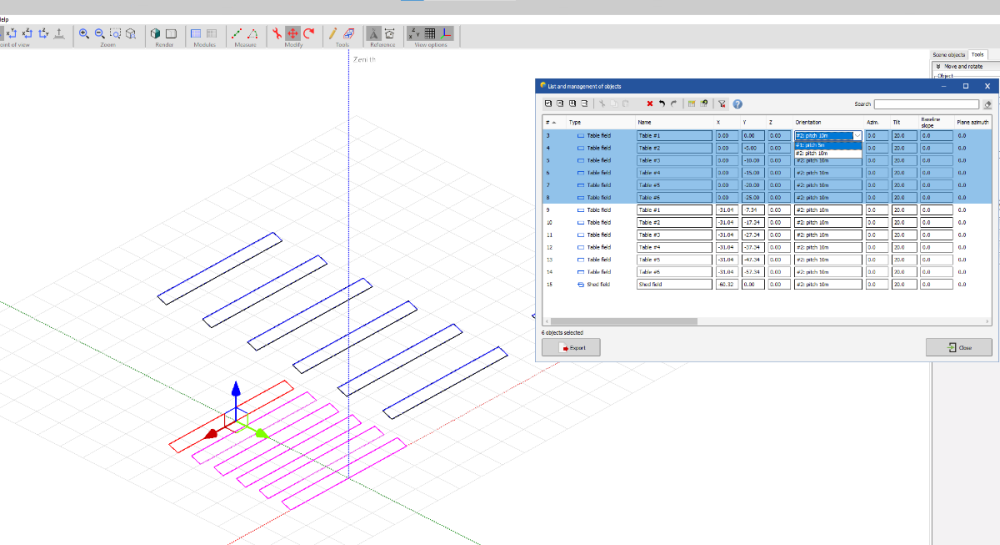Click the Search input field
Image resolution: width=1000 pixels, height=545 pixels.
[926, 103]
